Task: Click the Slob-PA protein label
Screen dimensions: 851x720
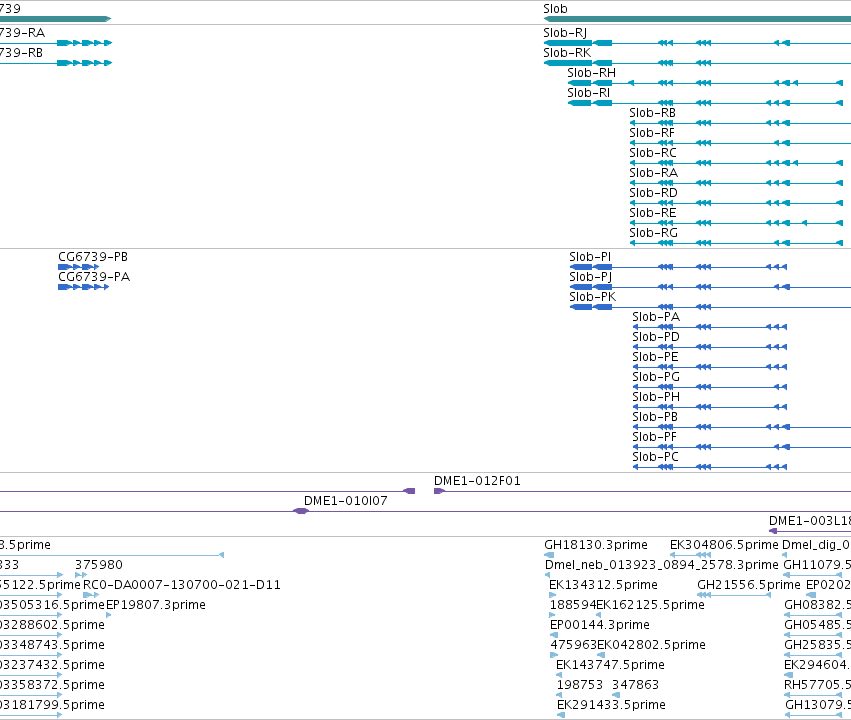Action: click(656, 317)
